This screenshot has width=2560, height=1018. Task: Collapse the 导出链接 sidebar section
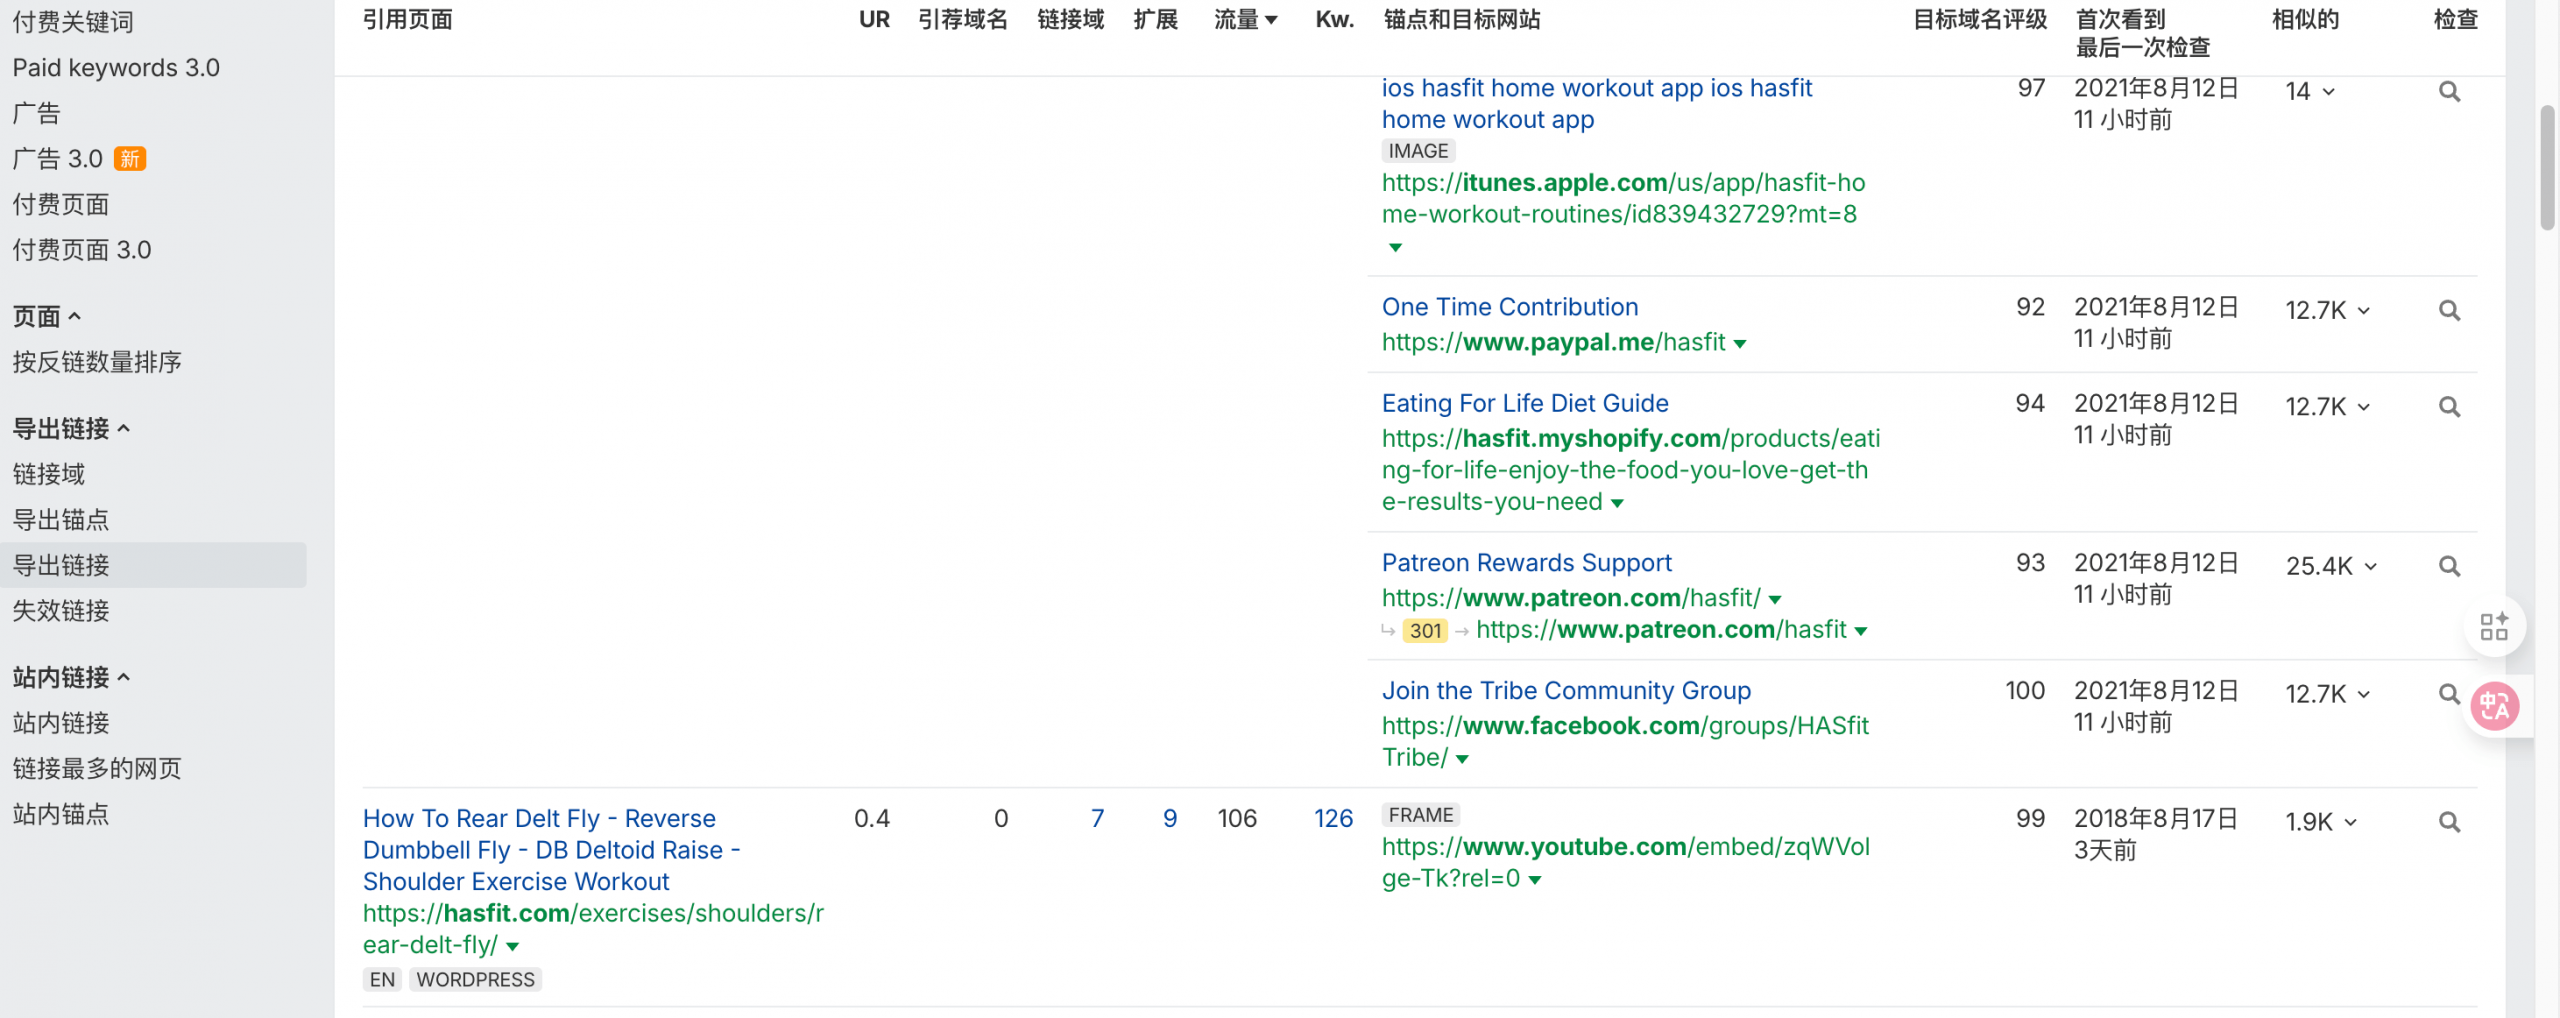70,429
